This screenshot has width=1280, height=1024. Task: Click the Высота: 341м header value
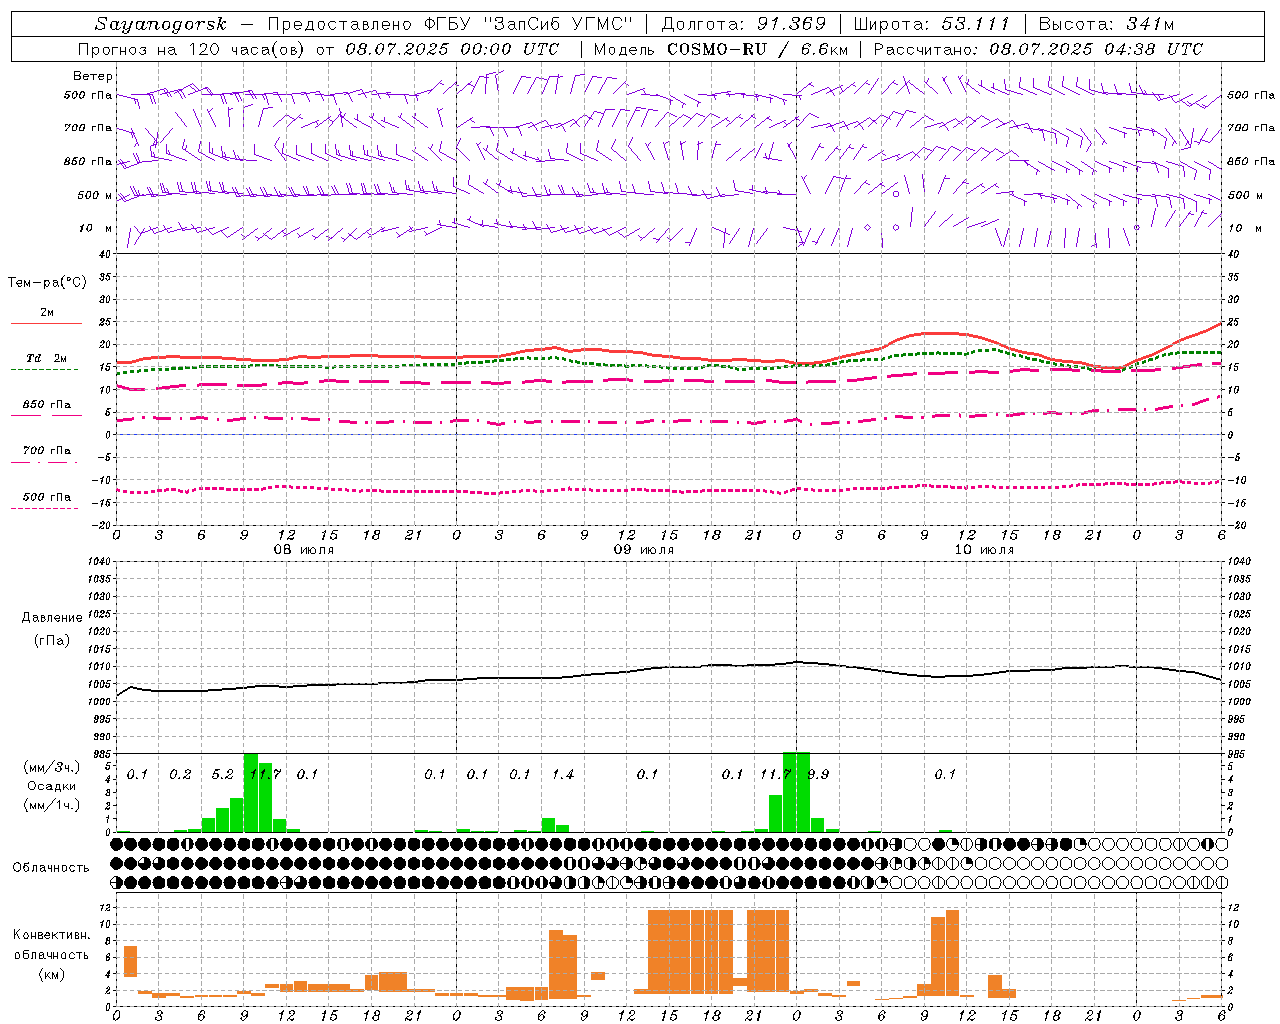click(x=1106, y=24)
